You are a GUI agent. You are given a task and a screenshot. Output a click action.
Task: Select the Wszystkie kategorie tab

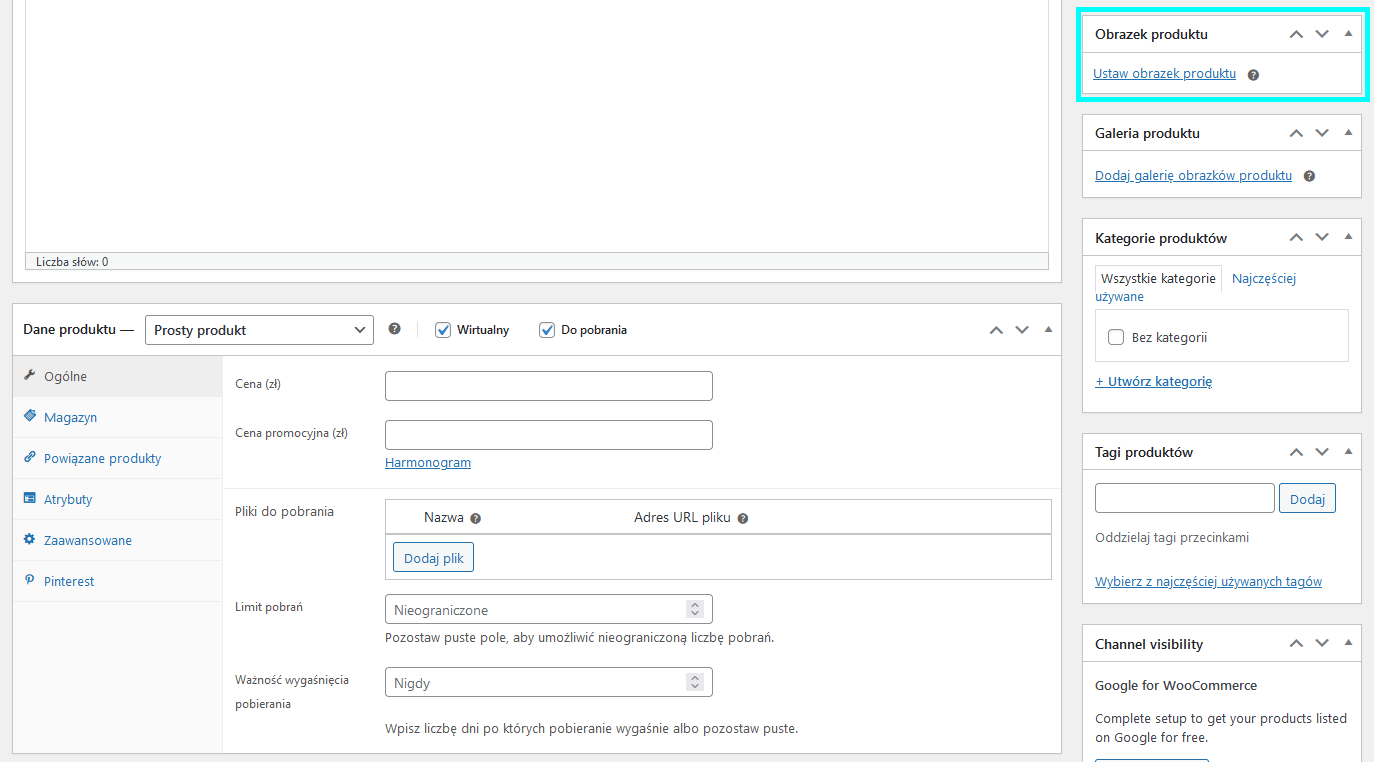pyautogui.click(x=1157, y=278)
